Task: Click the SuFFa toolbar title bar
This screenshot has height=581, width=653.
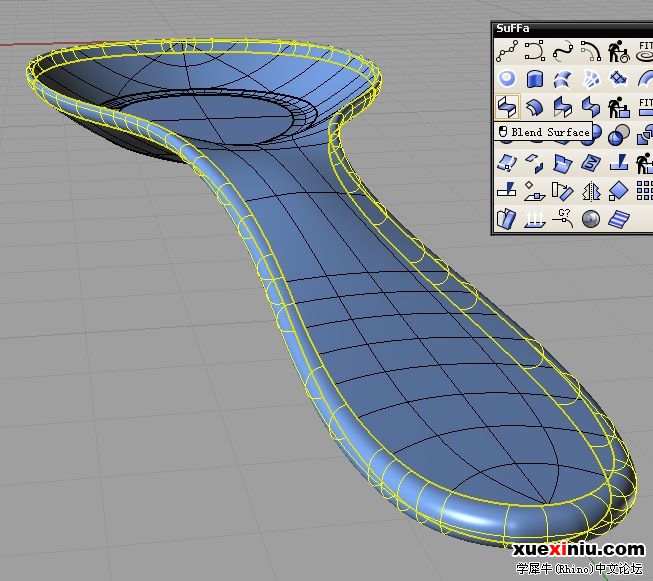Action: click(573, 29)
